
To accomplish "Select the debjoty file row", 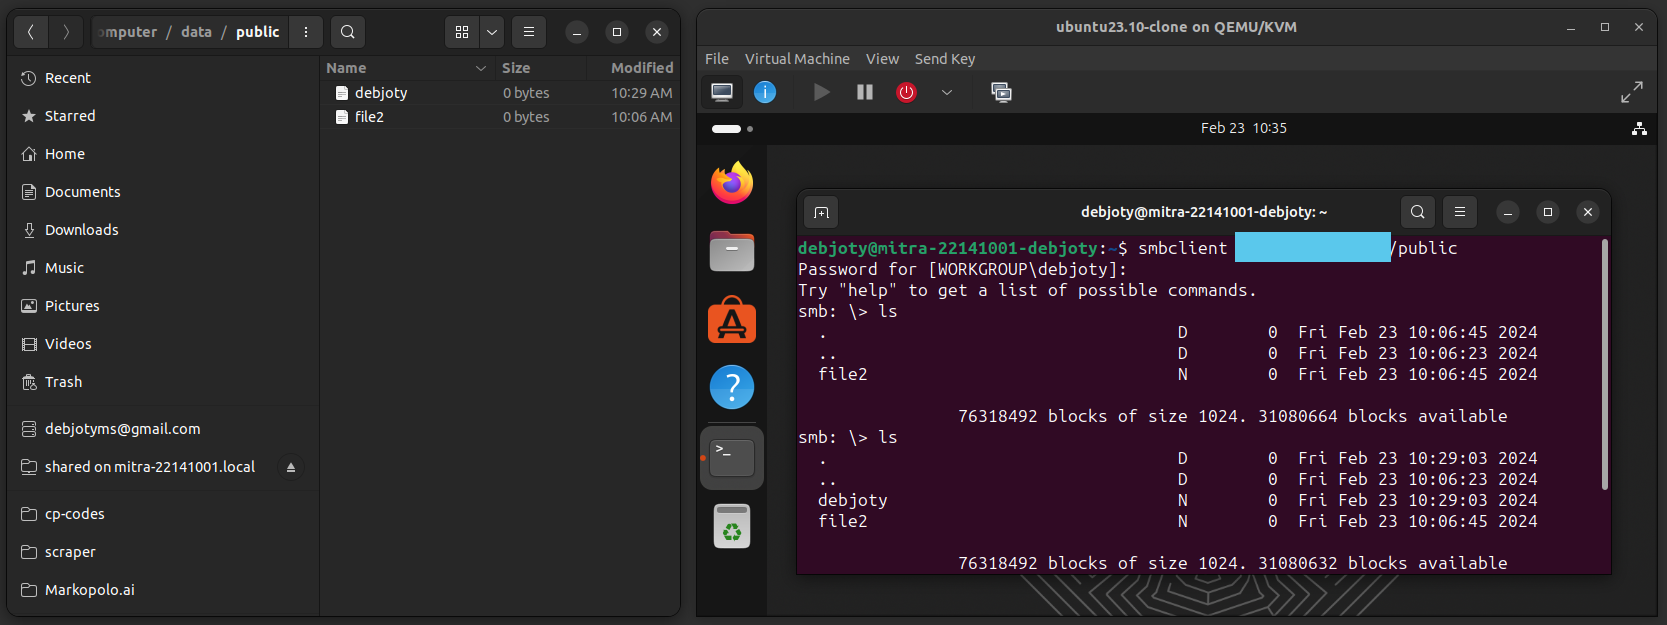I will pyautogui.click(x=500, y=93).
